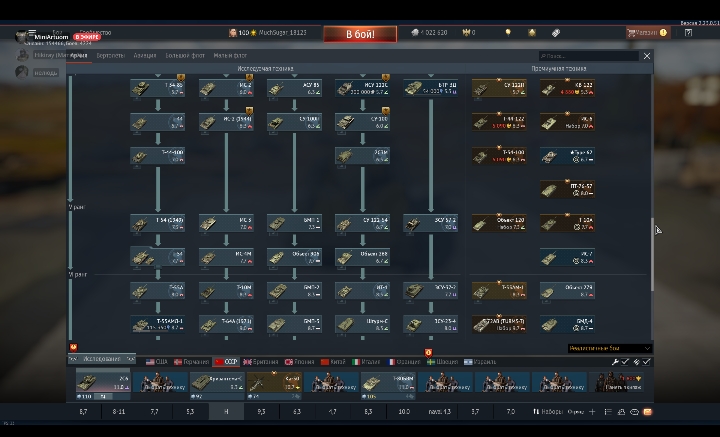Select the premium Объект 279 tank
This screenshot has width=720, height=437.
[568, 291]
